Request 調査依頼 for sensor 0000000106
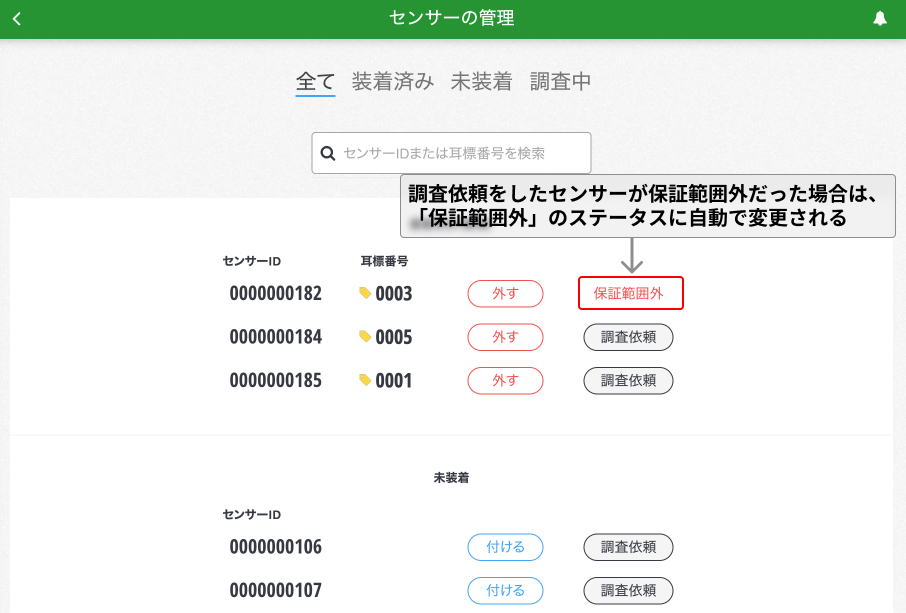This screenshot has width=906, height=613. point(628,547)
